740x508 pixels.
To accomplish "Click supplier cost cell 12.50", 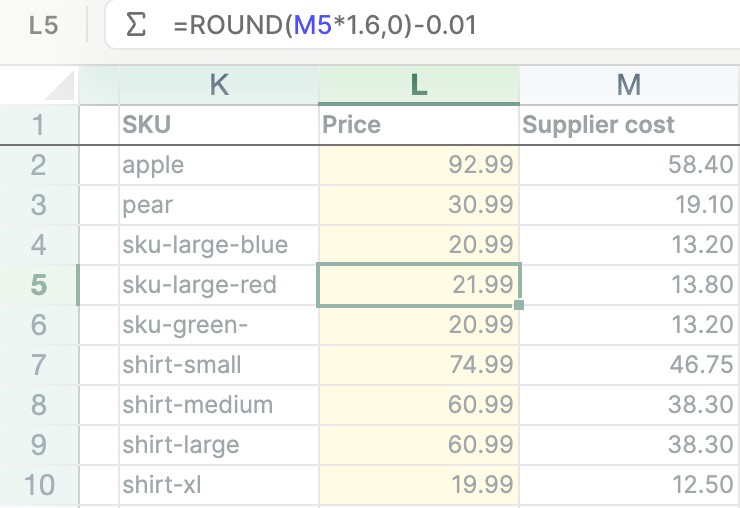I will click(x=630, y=485).
